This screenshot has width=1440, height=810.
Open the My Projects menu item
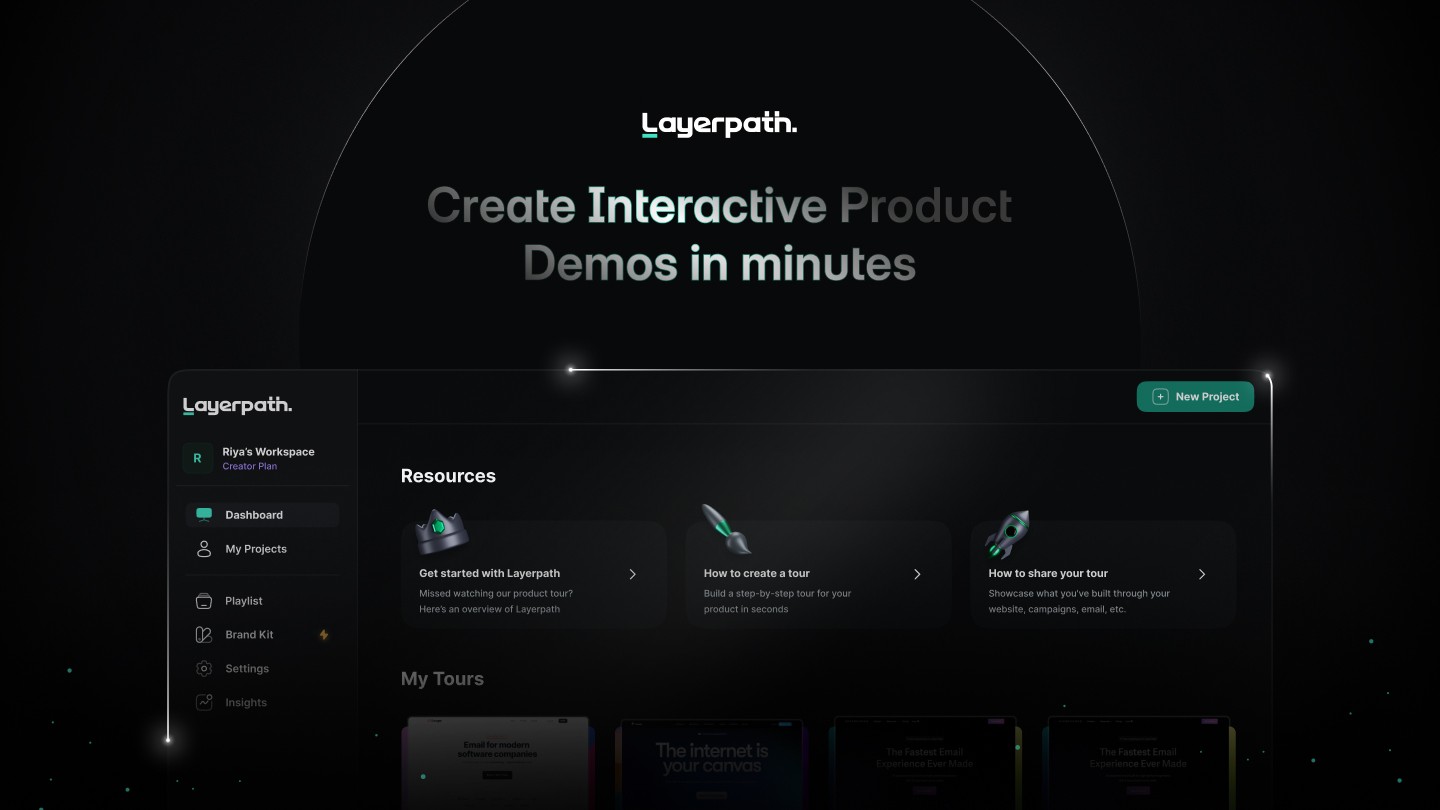(x=256, y=549)
